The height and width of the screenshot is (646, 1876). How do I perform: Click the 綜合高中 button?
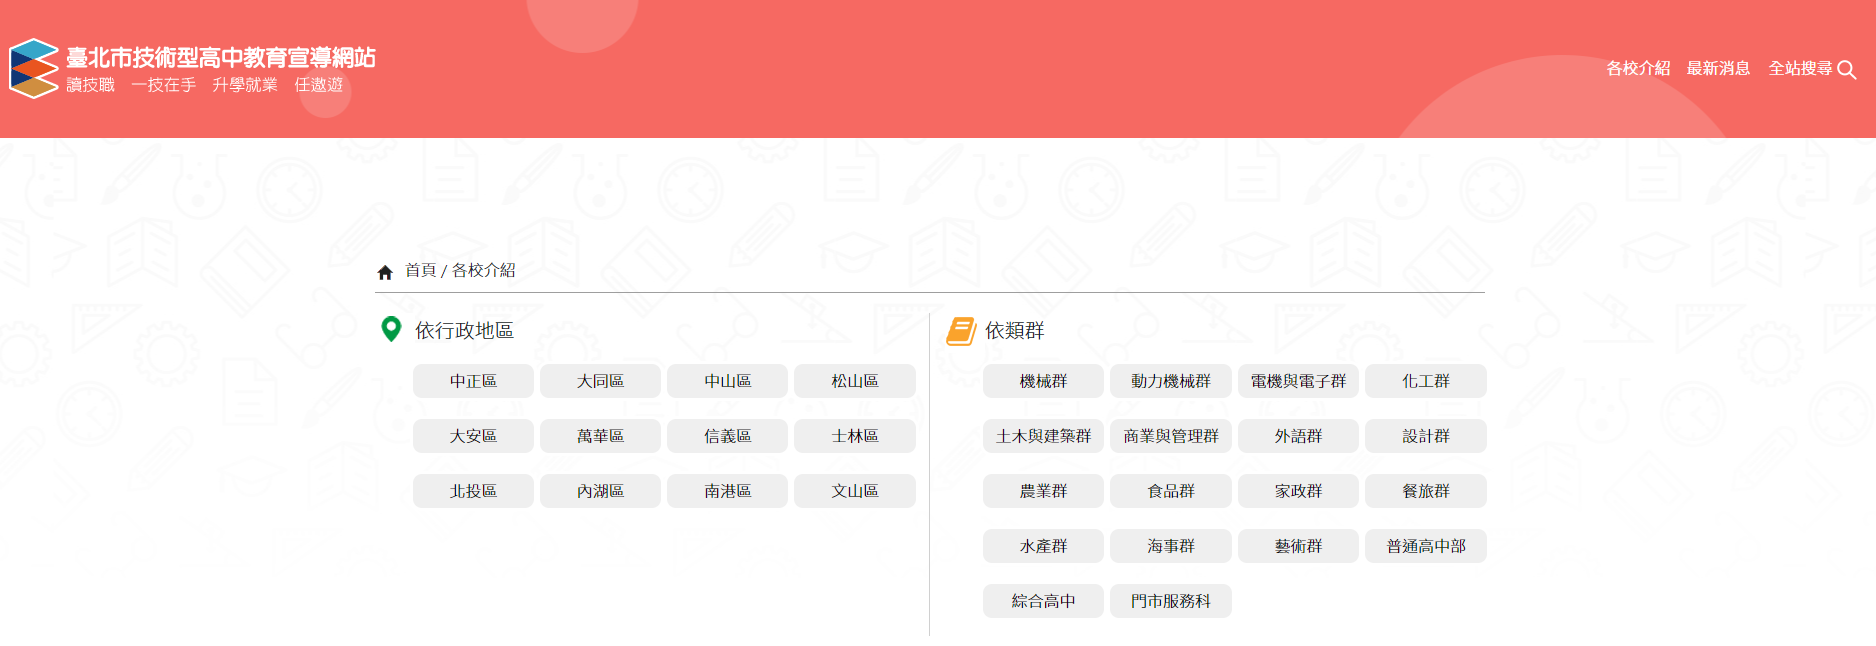1043,601
